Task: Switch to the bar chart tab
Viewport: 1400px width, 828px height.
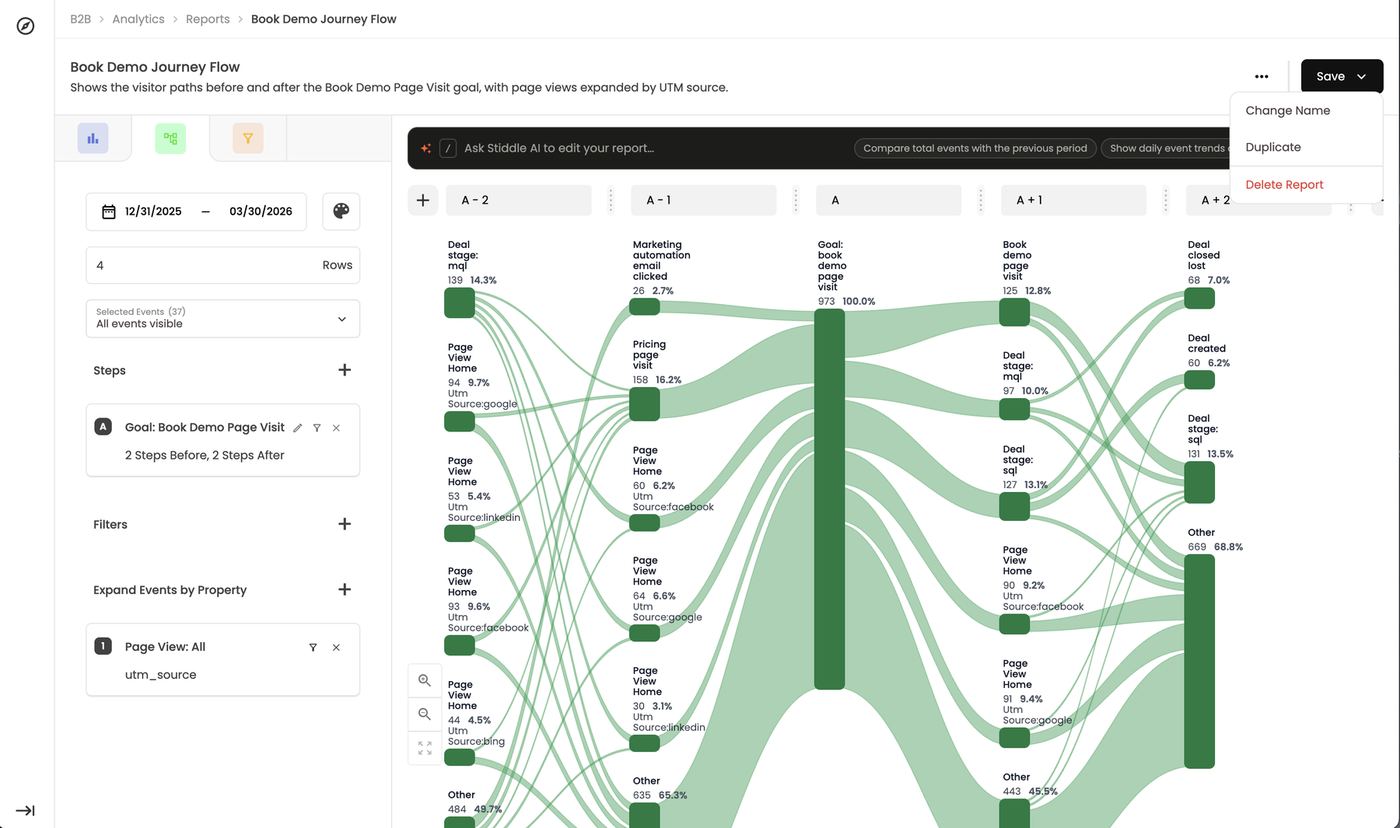Action: pos(93,139)
